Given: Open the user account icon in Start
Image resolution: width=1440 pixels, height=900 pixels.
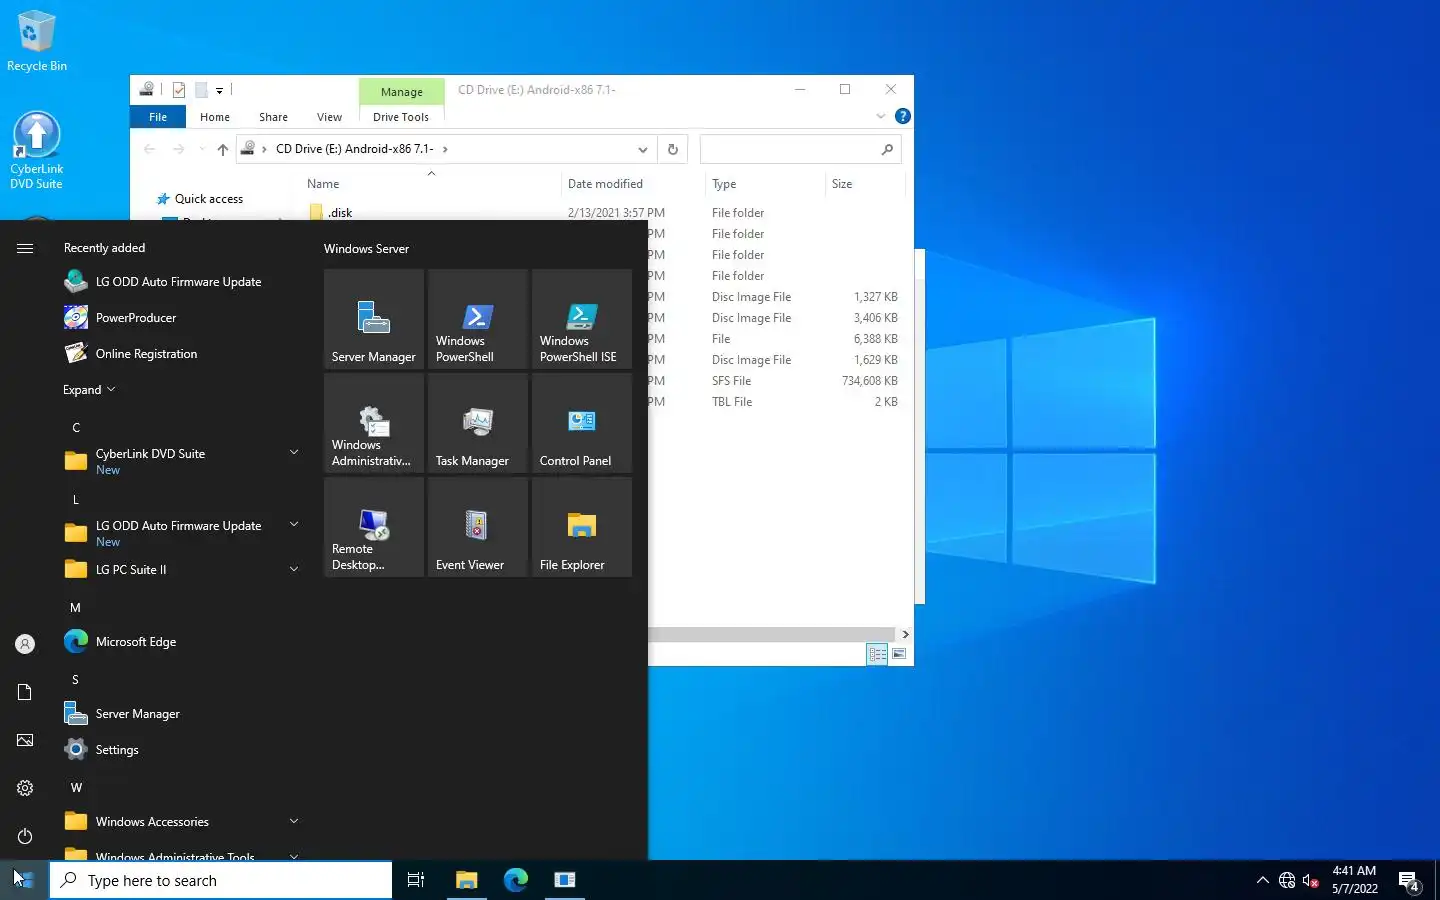Looking at the screenshot, I should (25, 644).
